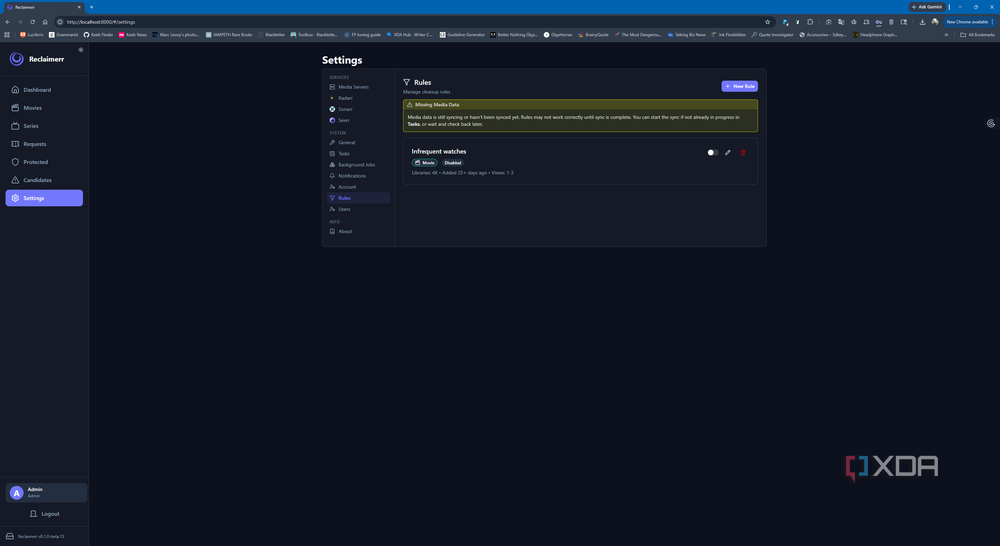1000x546 pixels.
Task: Select Settings in main sidebar
Action: [44, 198]
